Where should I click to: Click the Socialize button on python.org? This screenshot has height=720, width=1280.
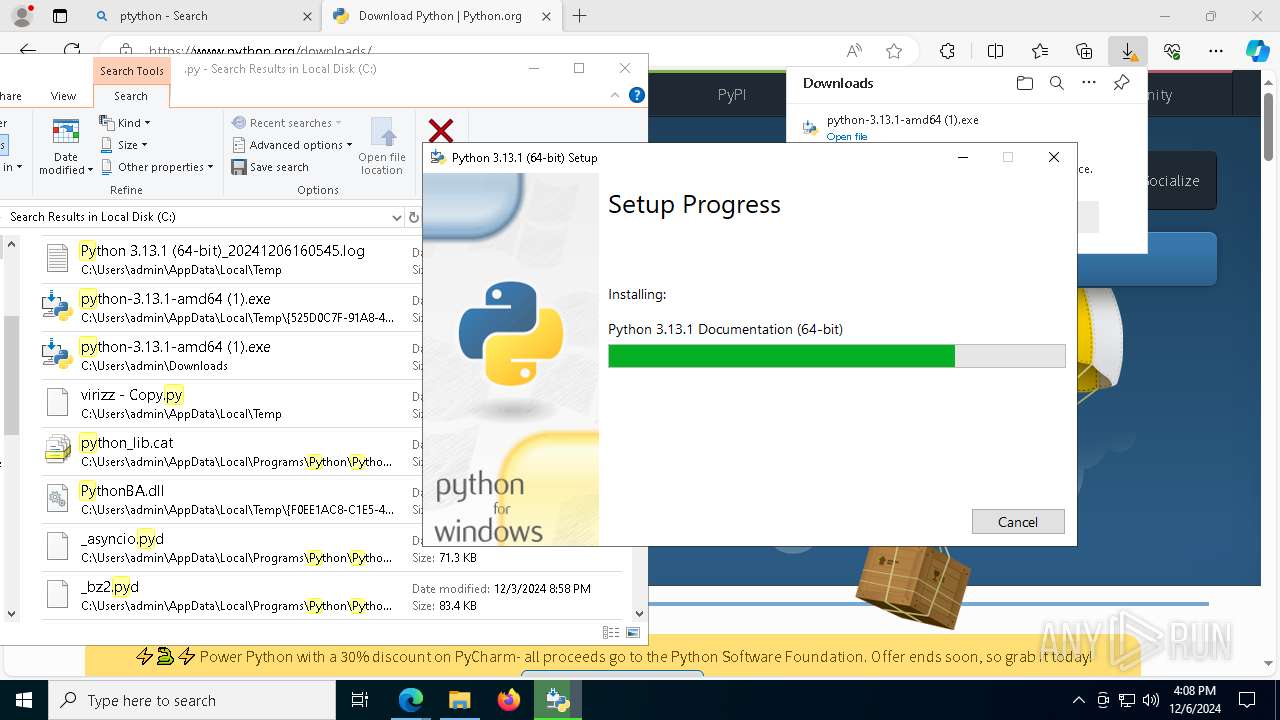click(1171, 181)
